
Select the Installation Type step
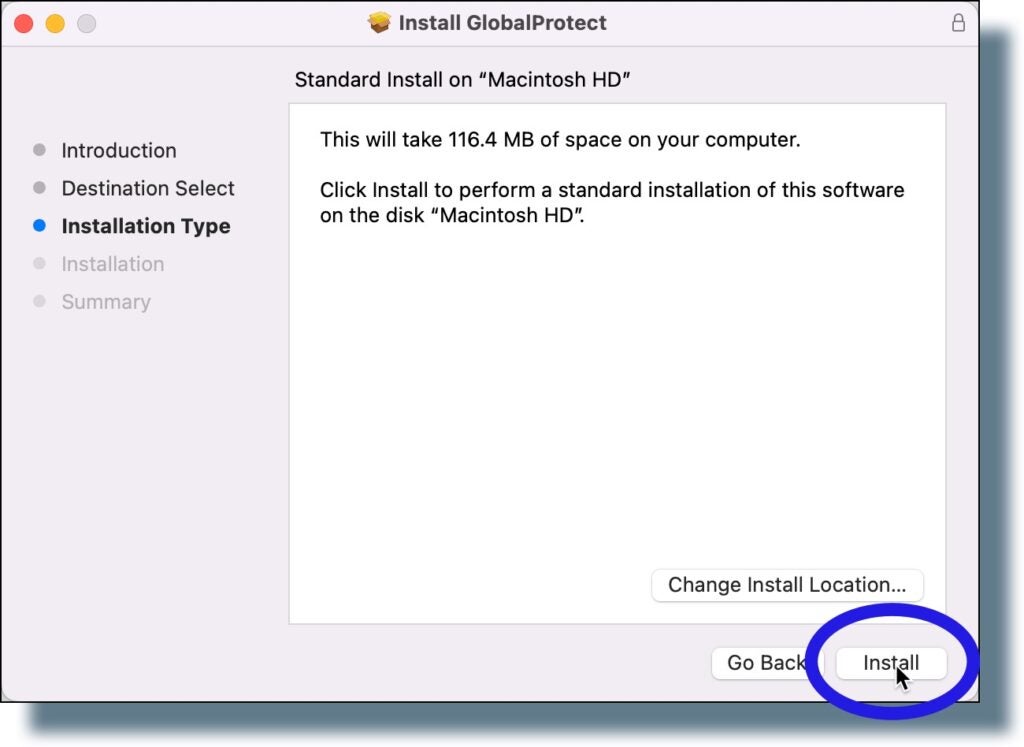tap(146, 226)
